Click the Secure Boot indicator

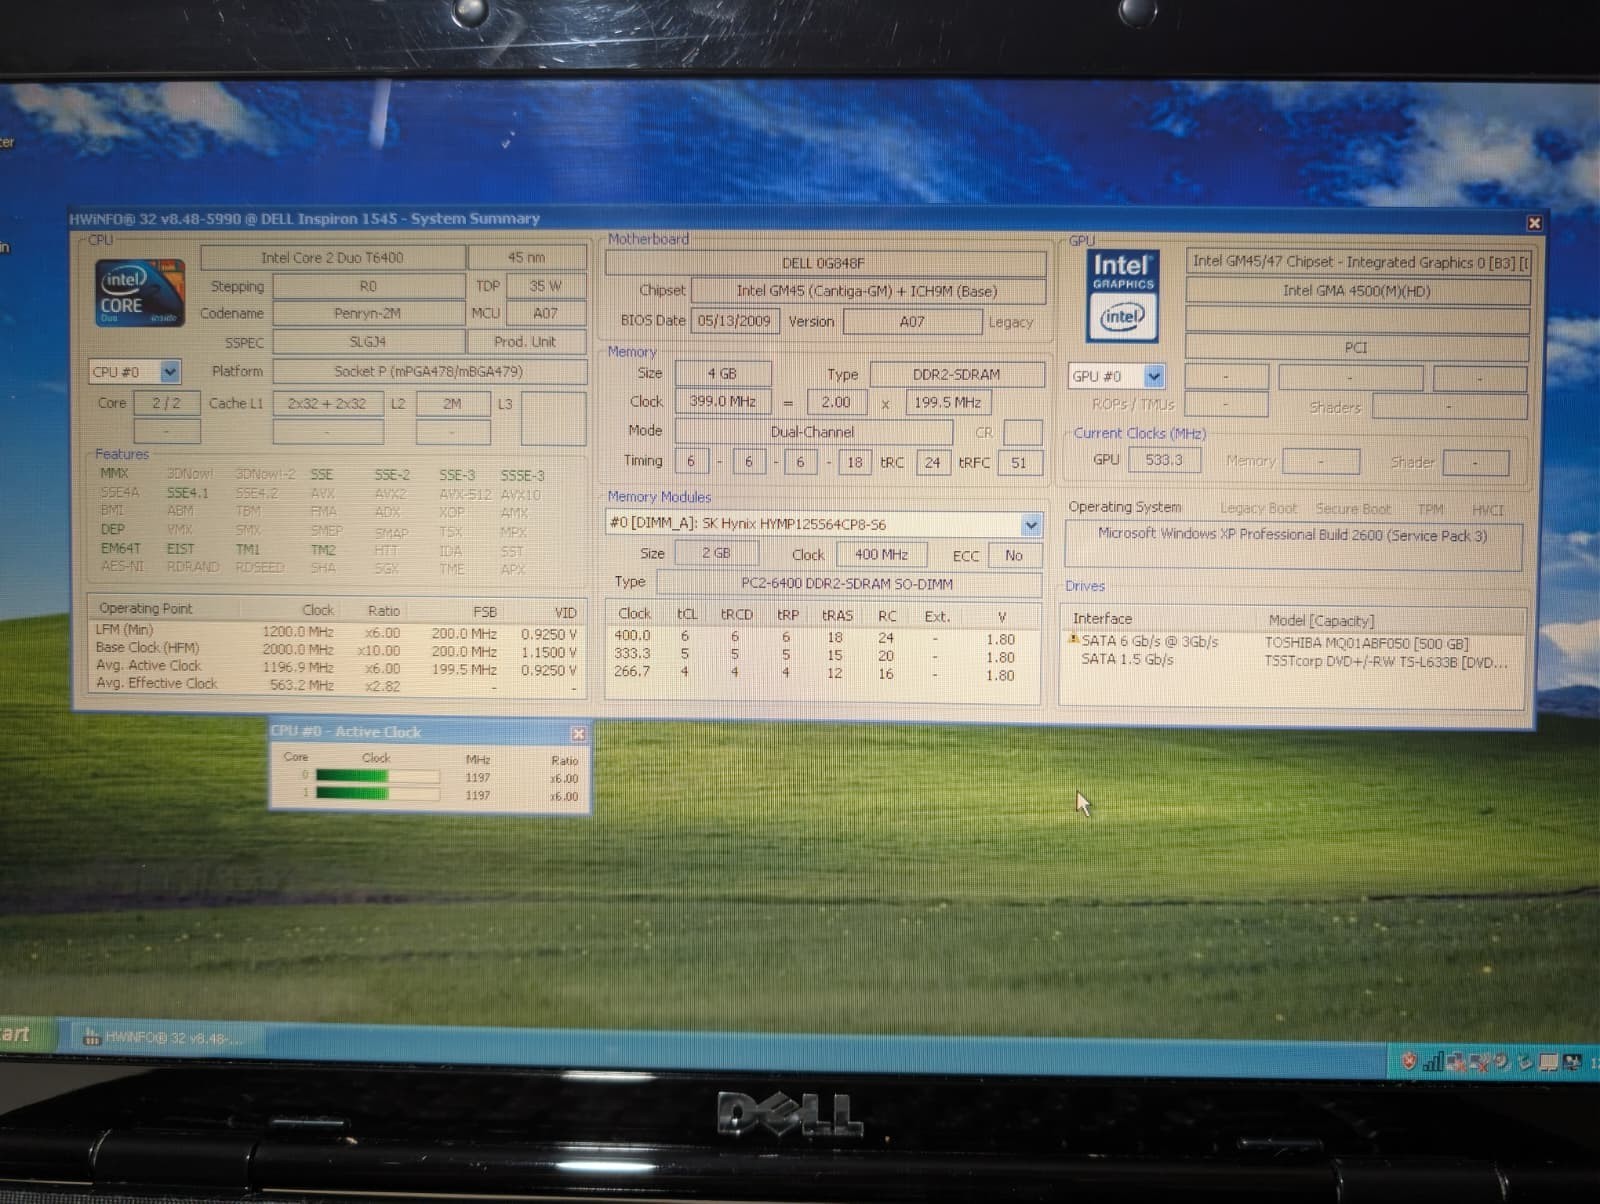point(1352,509)
